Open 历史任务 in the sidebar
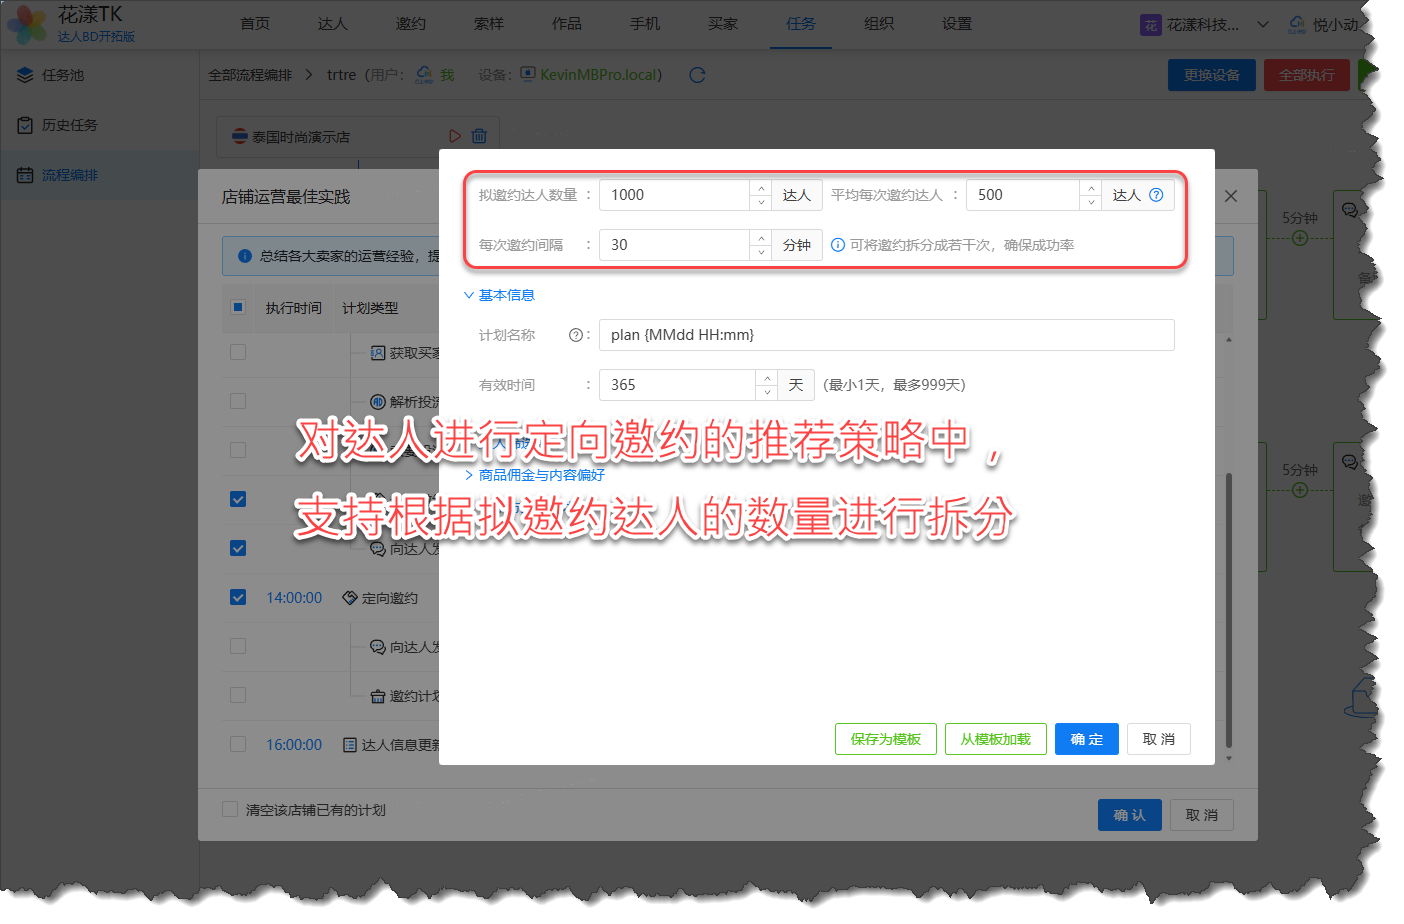The width and height of the screenshot is (1404, 924). click(69, 125)
